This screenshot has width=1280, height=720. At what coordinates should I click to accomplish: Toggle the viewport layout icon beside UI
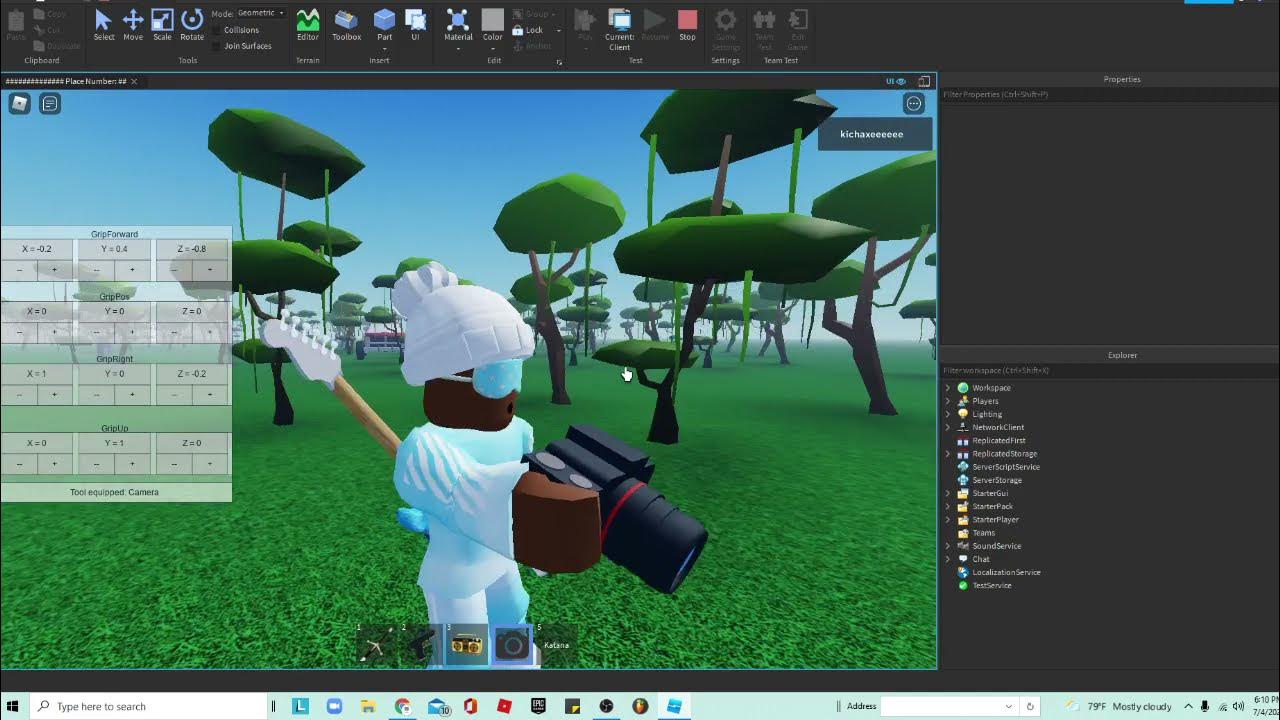(924, 81)
